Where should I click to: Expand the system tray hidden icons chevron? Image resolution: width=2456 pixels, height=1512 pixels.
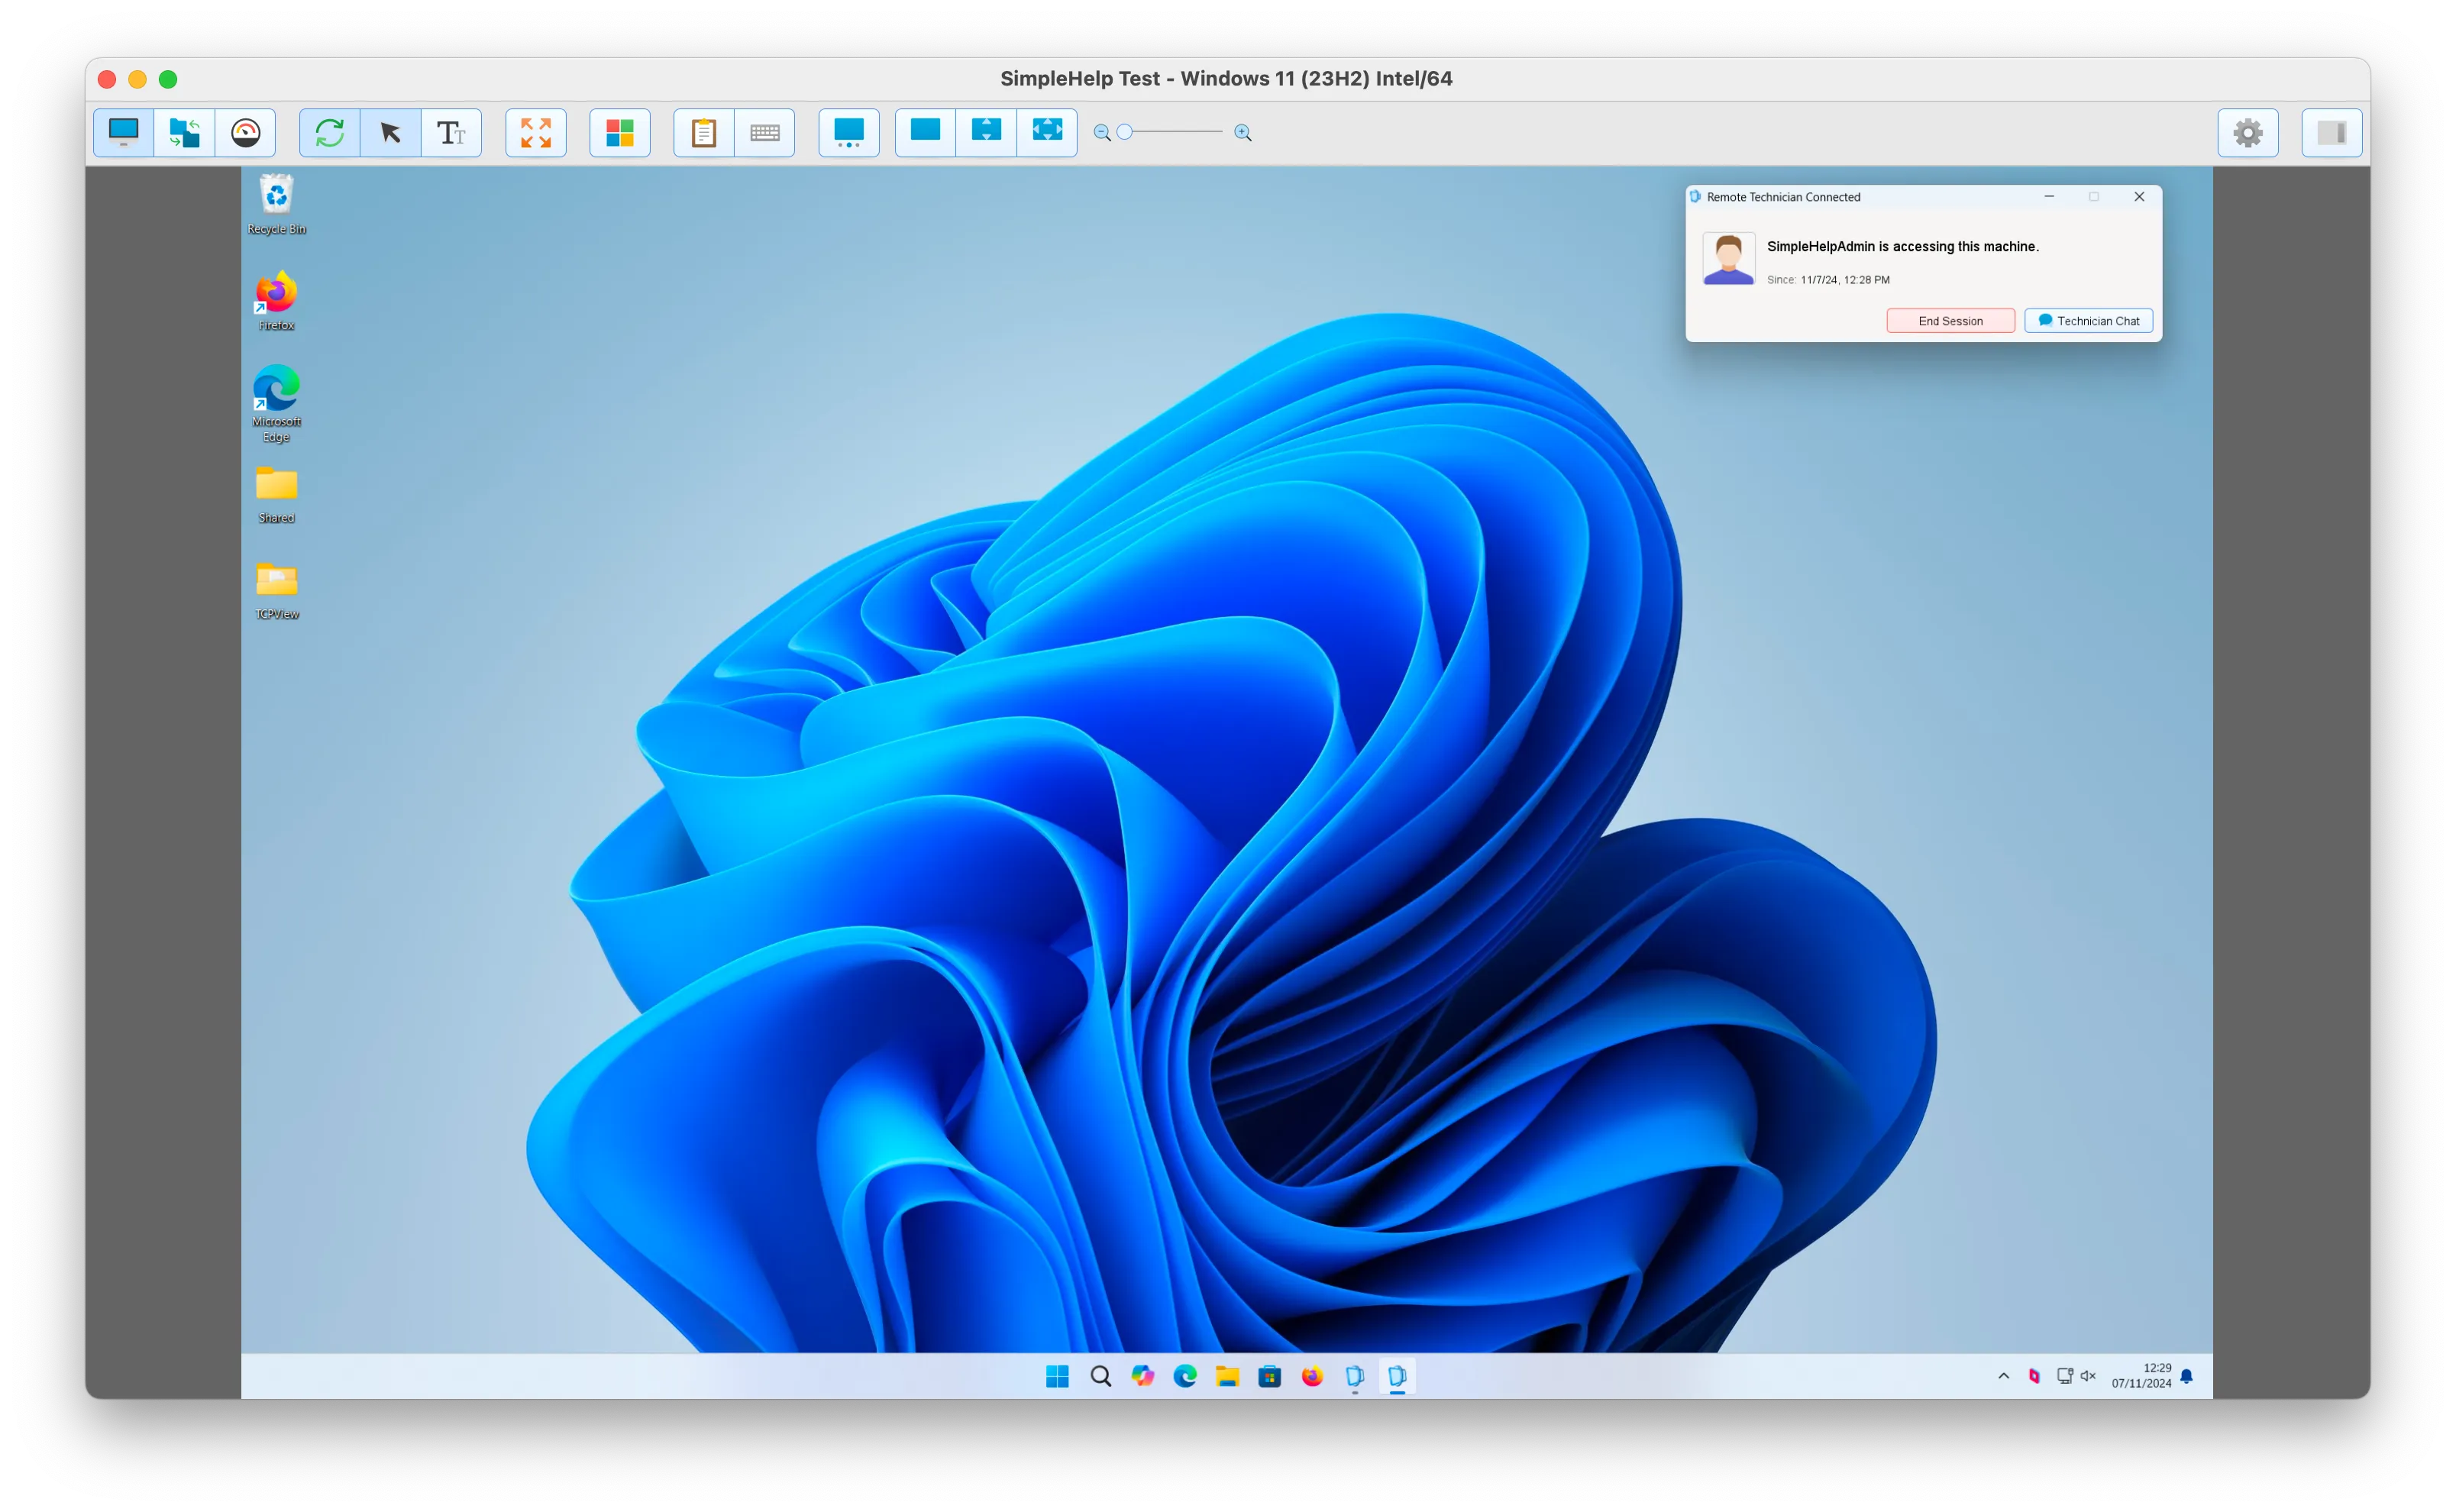tap(2003, 1376)
